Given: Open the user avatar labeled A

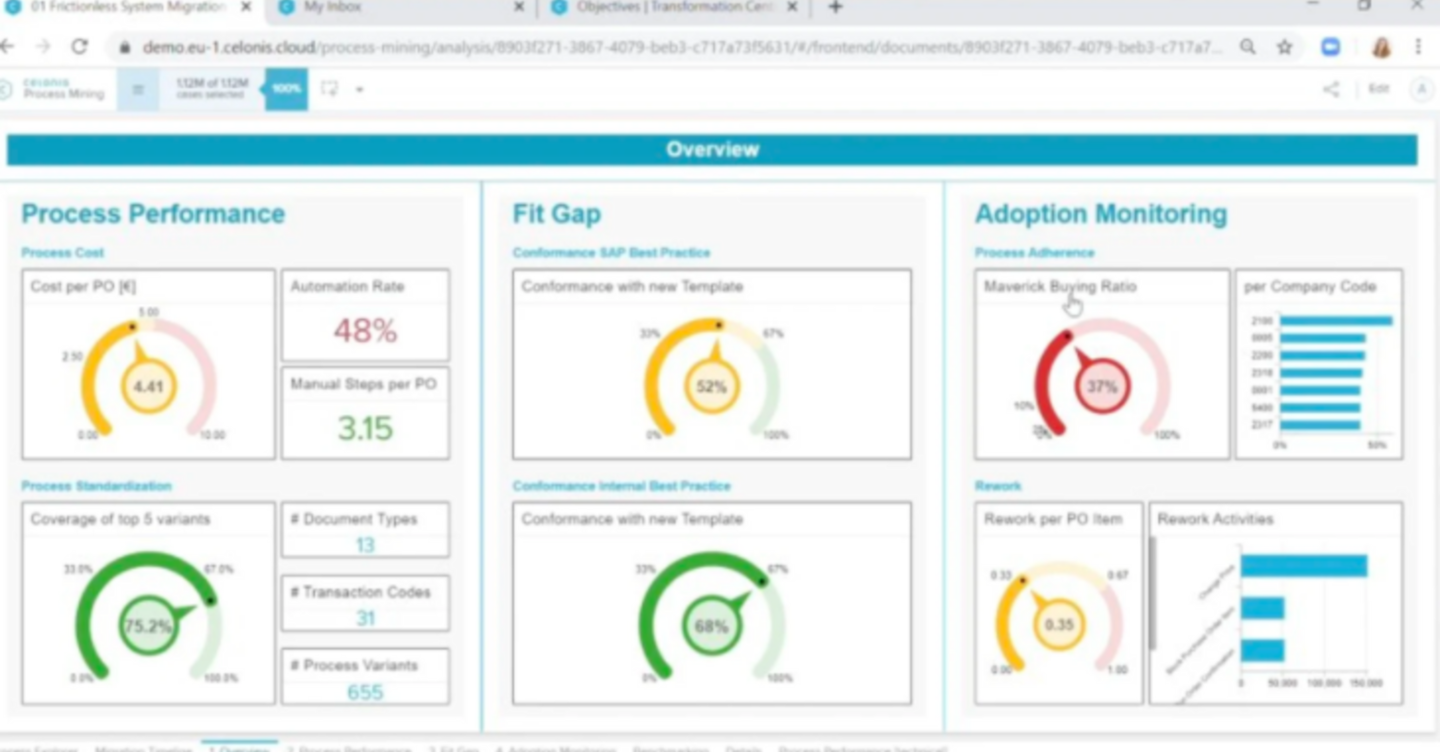Looking at the screenshot, I should (1421, 89).
